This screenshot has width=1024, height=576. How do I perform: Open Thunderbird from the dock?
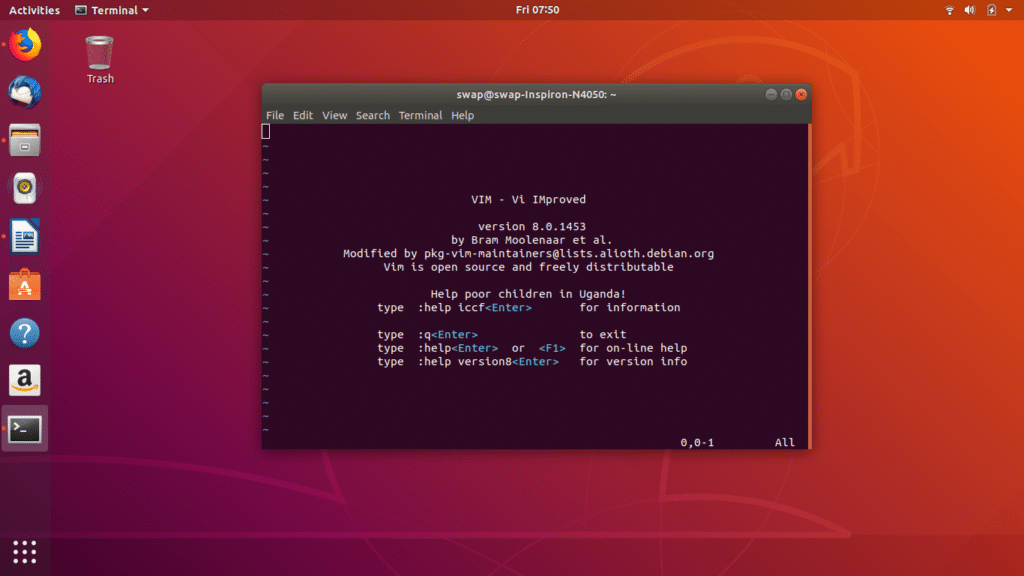(24, 93)
